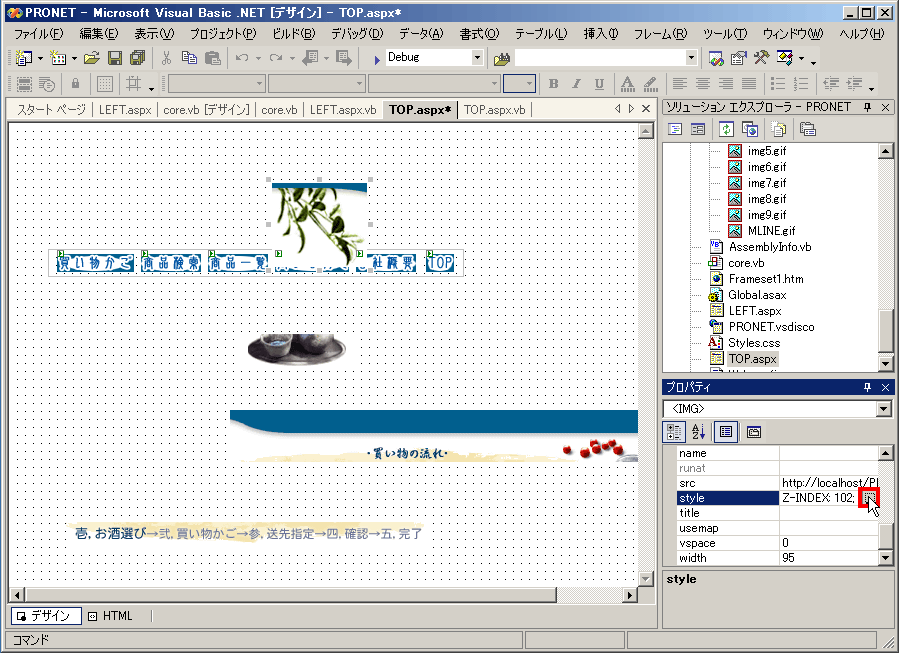Viewport: 899px width, 653px height.
Task: Save the file with the floppy disk icon
Action: (115, 57)
